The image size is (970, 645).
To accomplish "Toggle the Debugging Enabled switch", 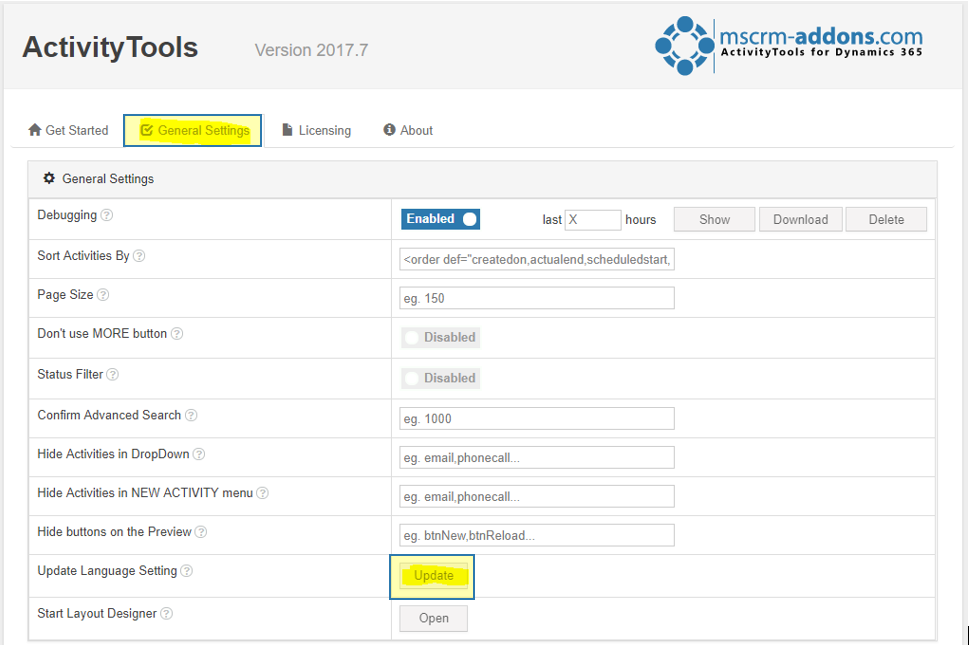I will point(440,219).
